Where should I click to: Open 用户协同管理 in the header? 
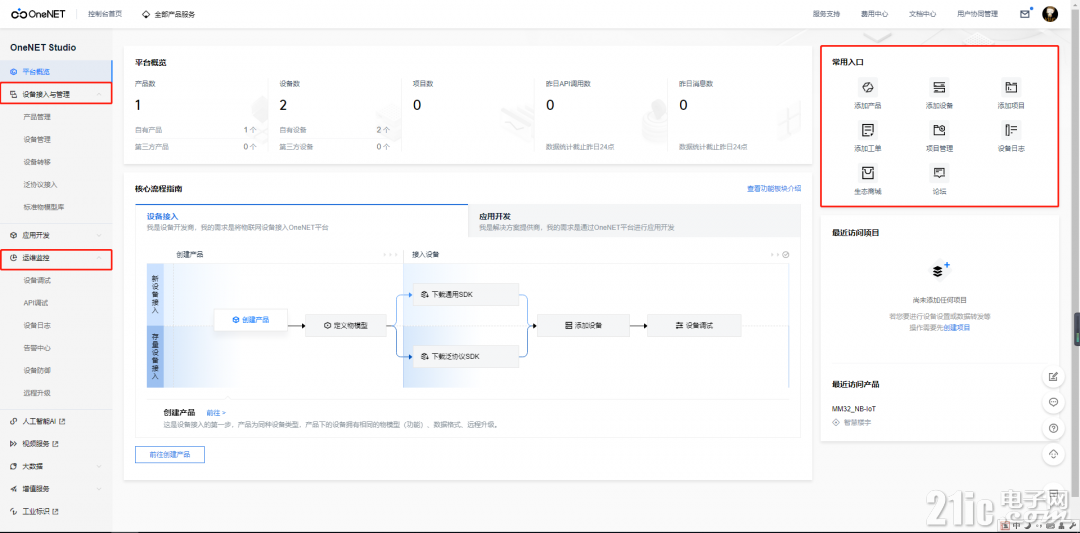coord(977,14)
